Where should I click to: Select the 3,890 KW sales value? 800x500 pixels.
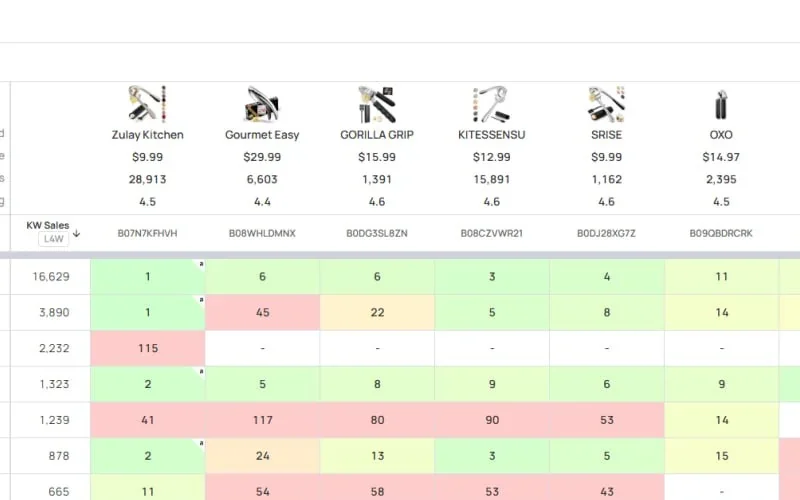click(54, 312)
